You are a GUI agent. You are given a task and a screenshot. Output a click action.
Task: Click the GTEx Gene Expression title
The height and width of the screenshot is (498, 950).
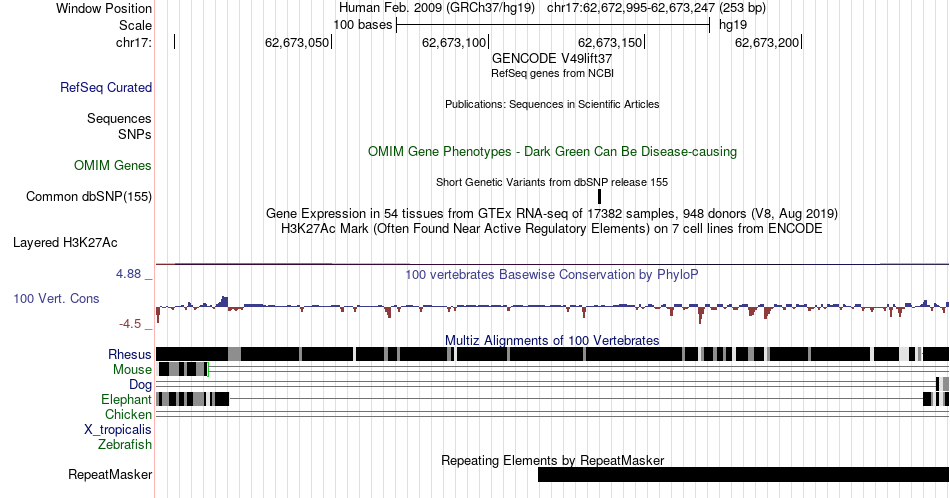tap(552, 213)
